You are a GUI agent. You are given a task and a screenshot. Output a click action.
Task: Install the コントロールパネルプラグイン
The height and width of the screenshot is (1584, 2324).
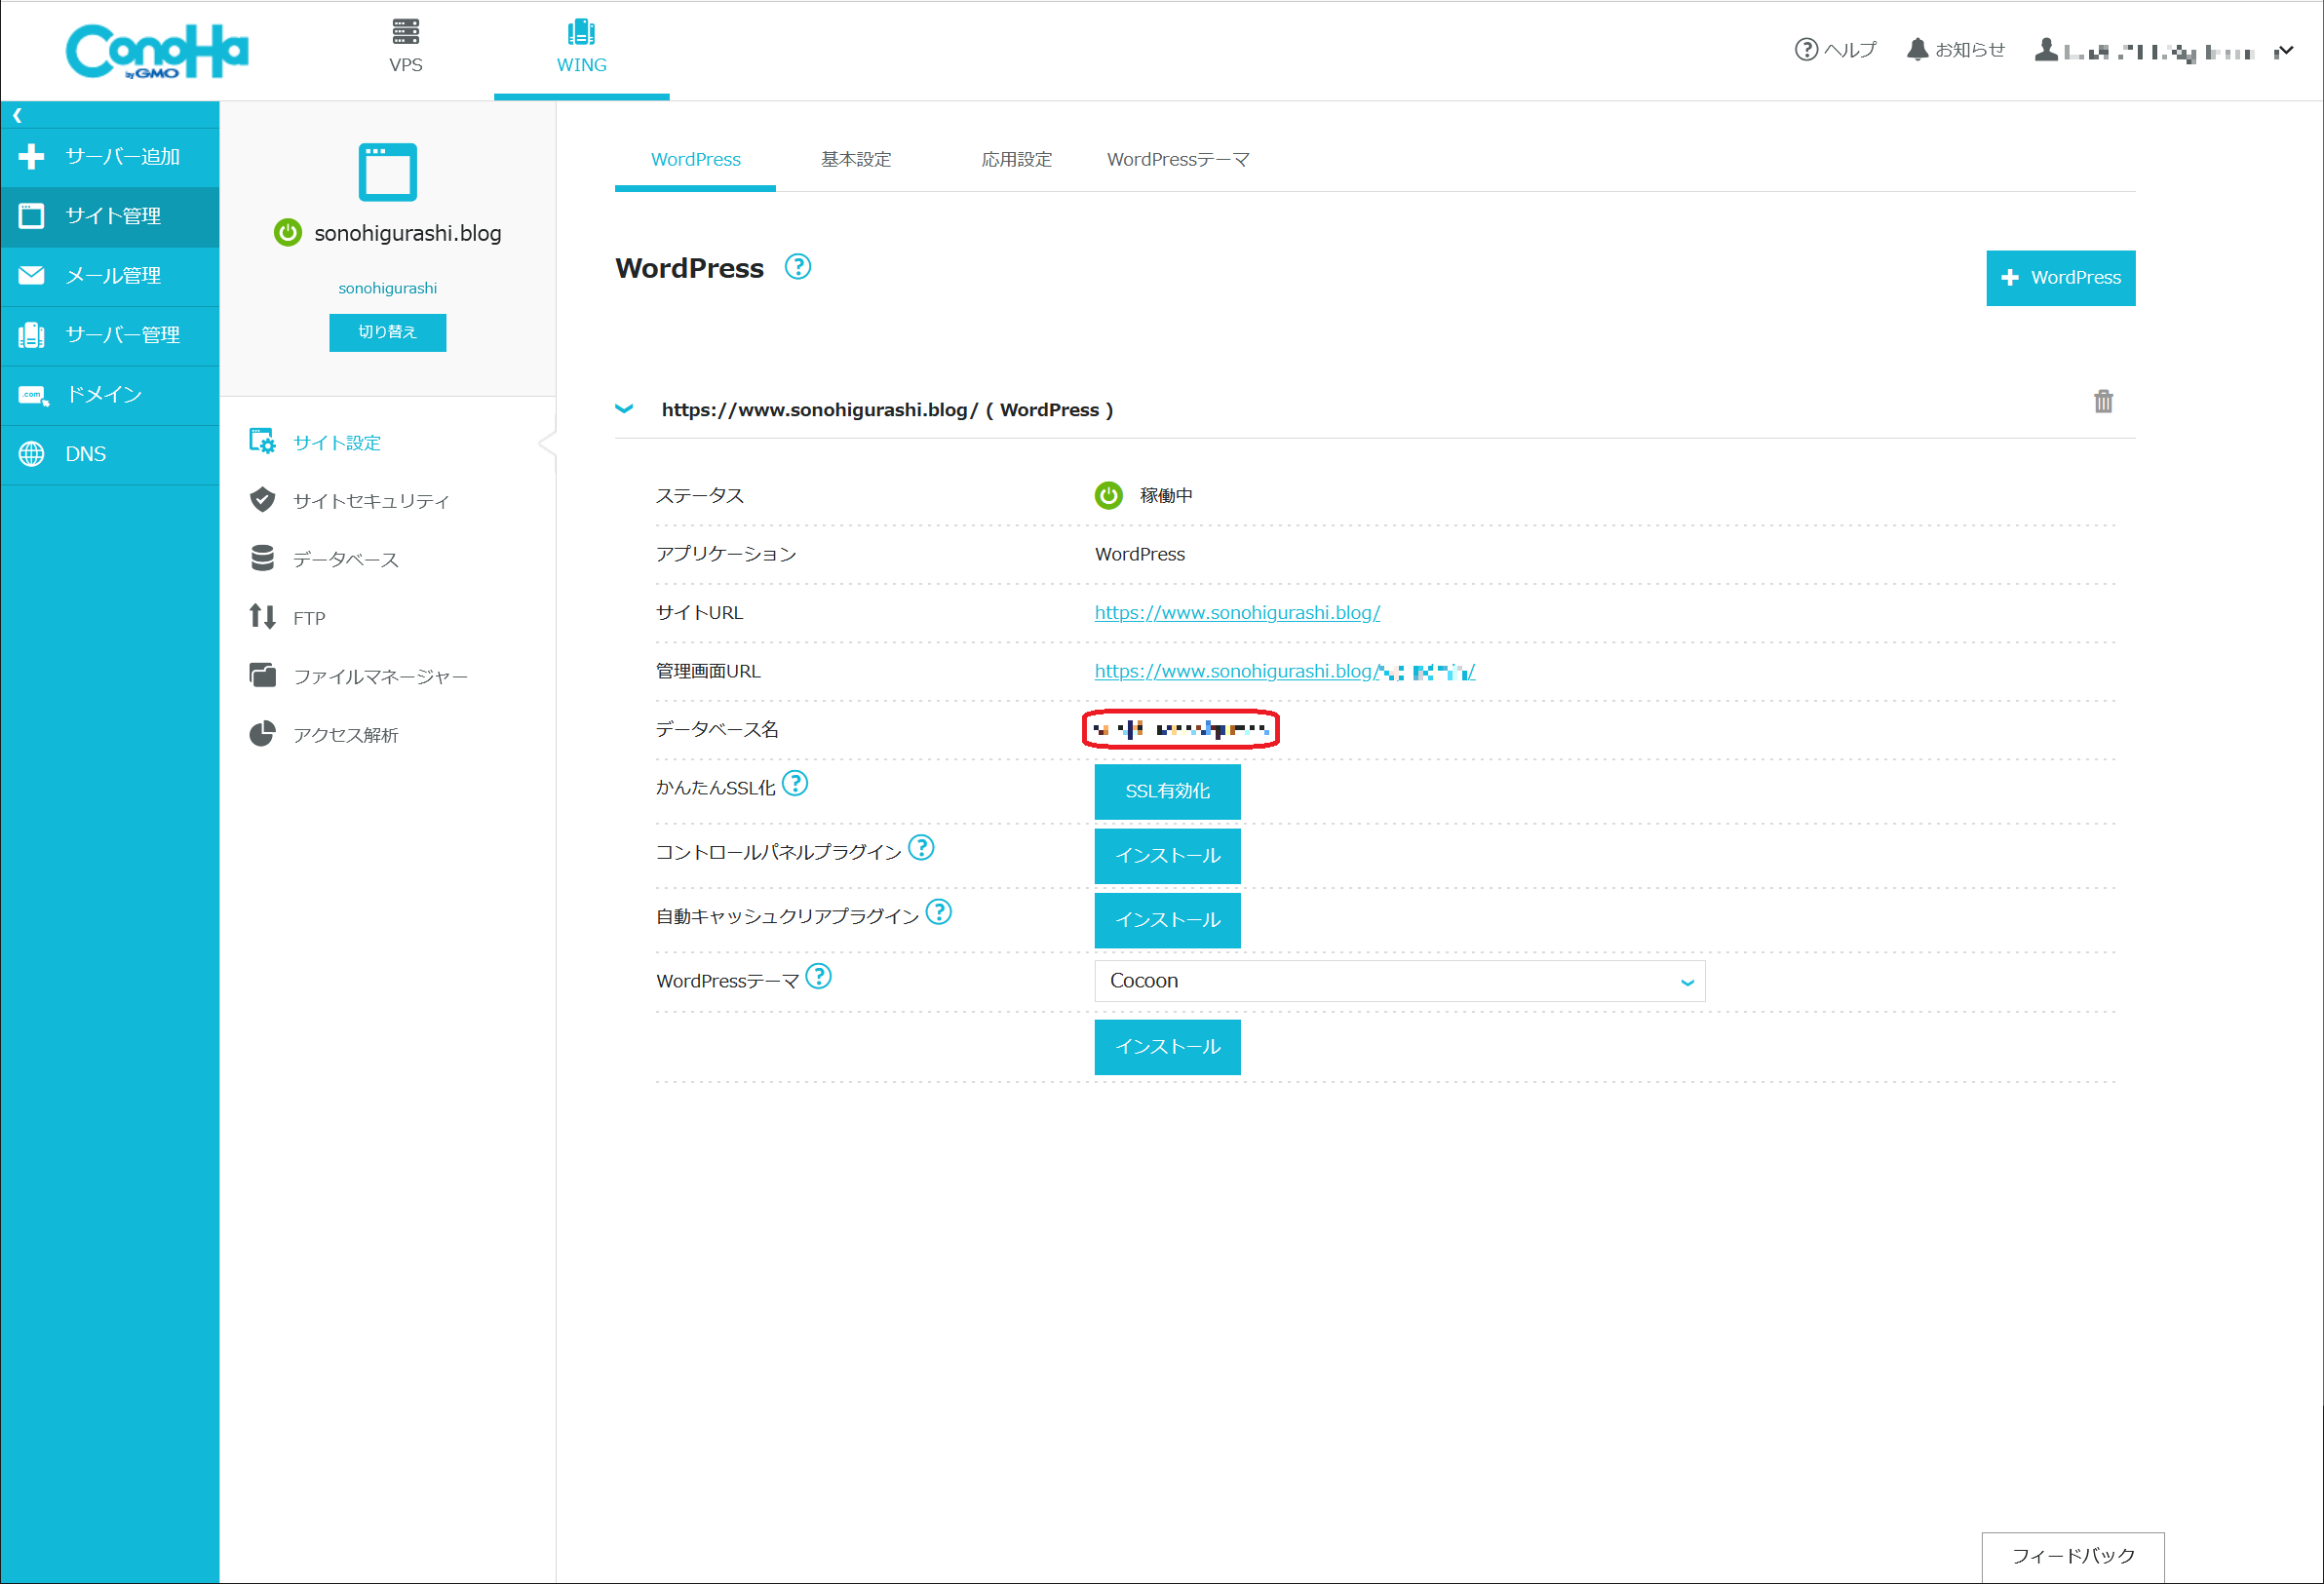point(1167,856)
